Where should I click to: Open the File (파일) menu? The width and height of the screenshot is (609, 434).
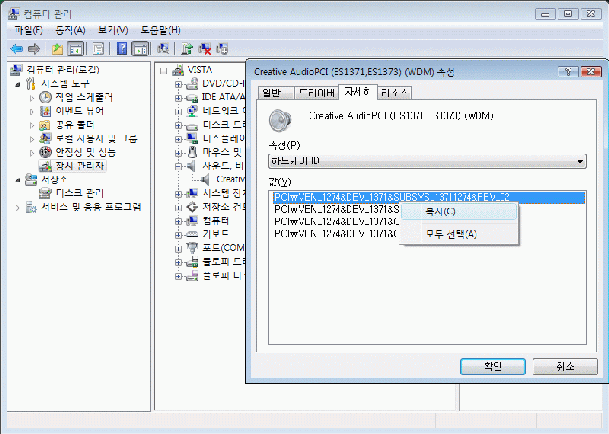[x=28, y=30]
